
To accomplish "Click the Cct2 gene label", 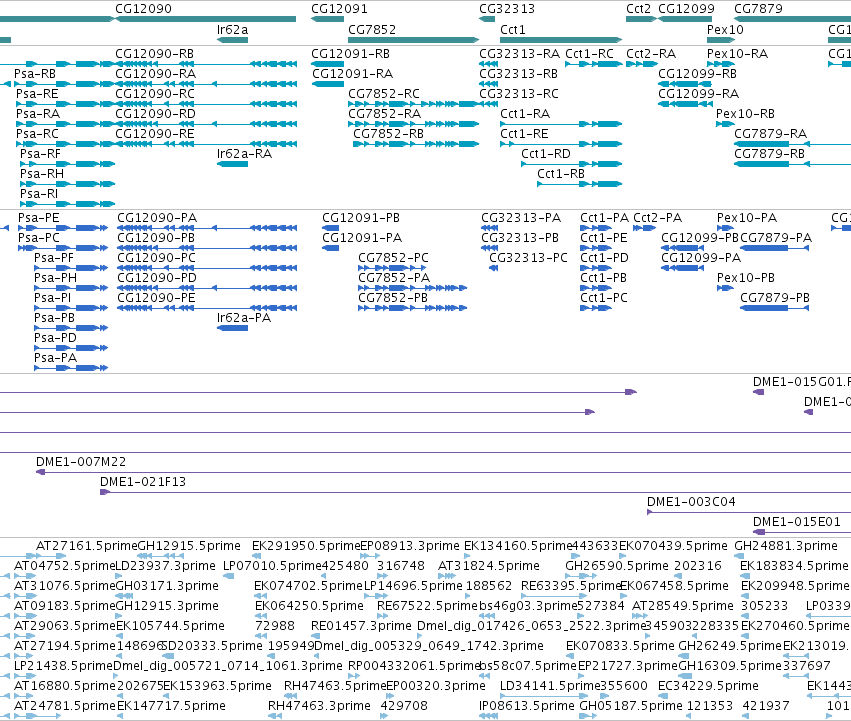I will tap(638, 9).
